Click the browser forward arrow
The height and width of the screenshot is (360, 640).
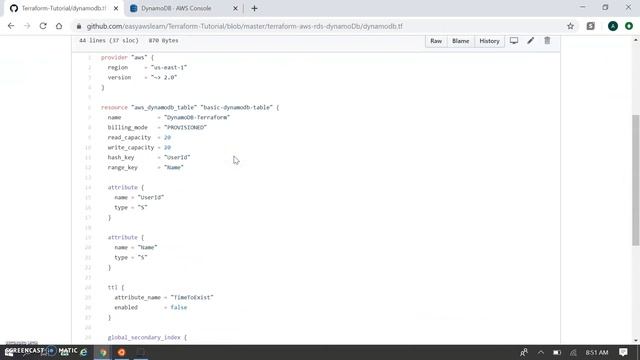coord(27,26)
